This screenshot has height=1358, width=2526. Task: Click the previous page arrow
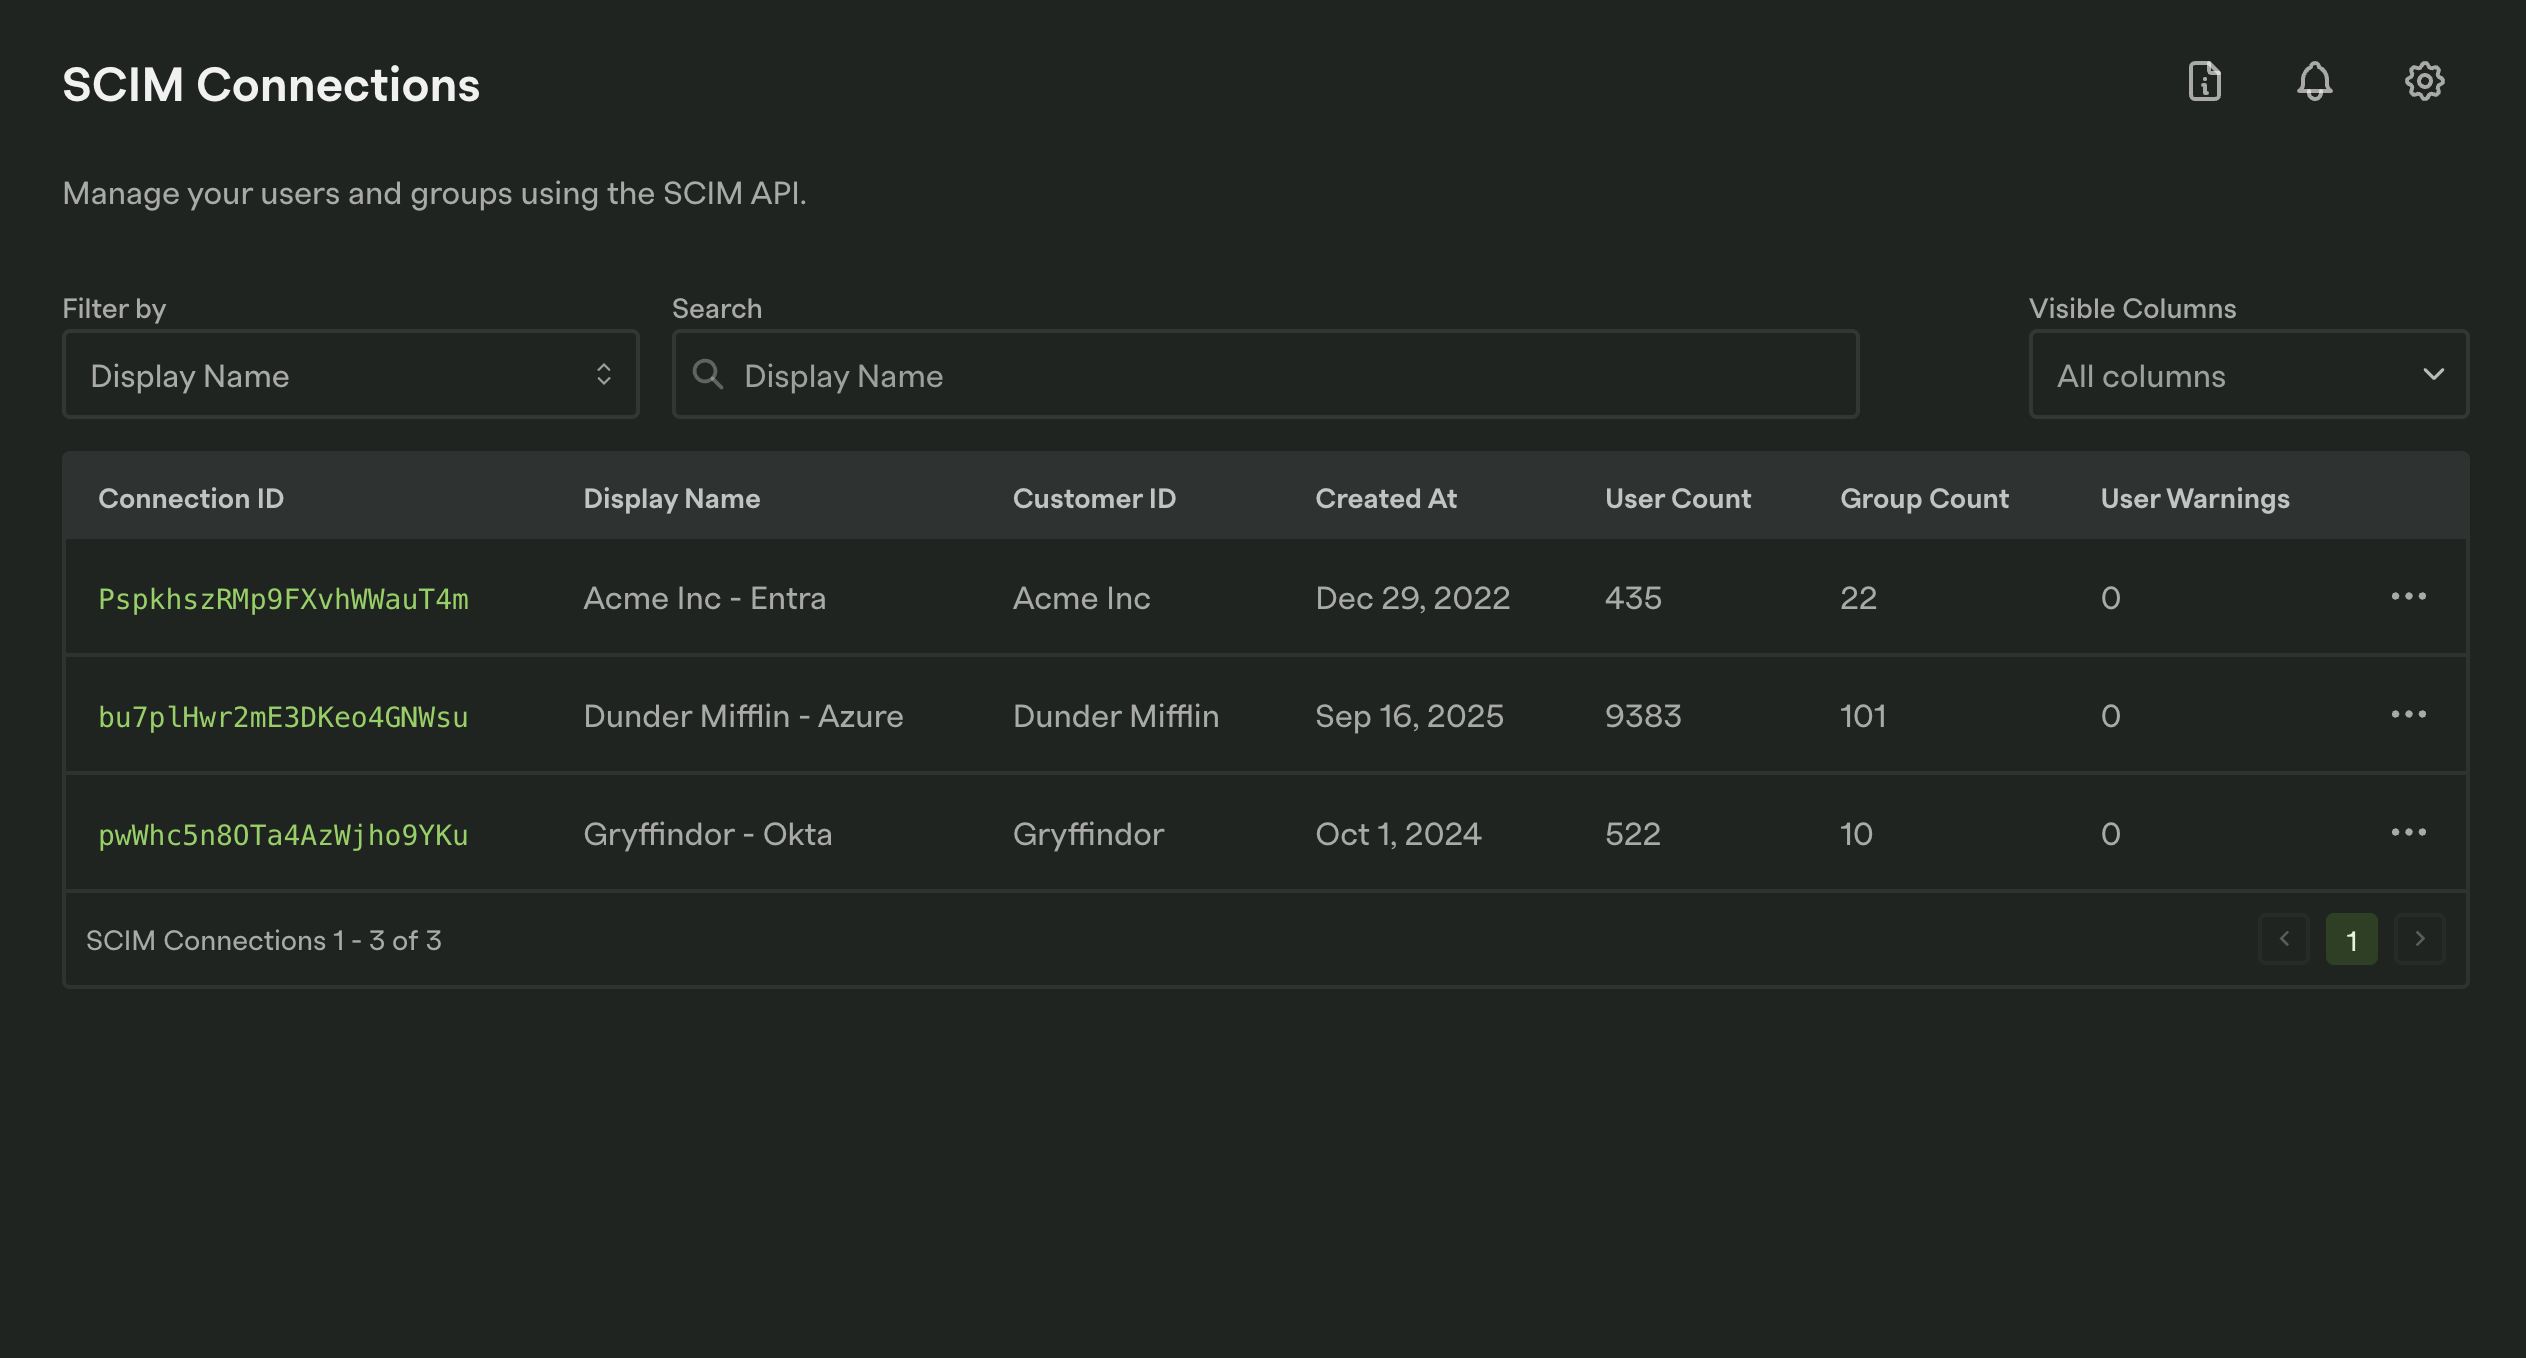pyautogui.click(x=2284, y=939)
